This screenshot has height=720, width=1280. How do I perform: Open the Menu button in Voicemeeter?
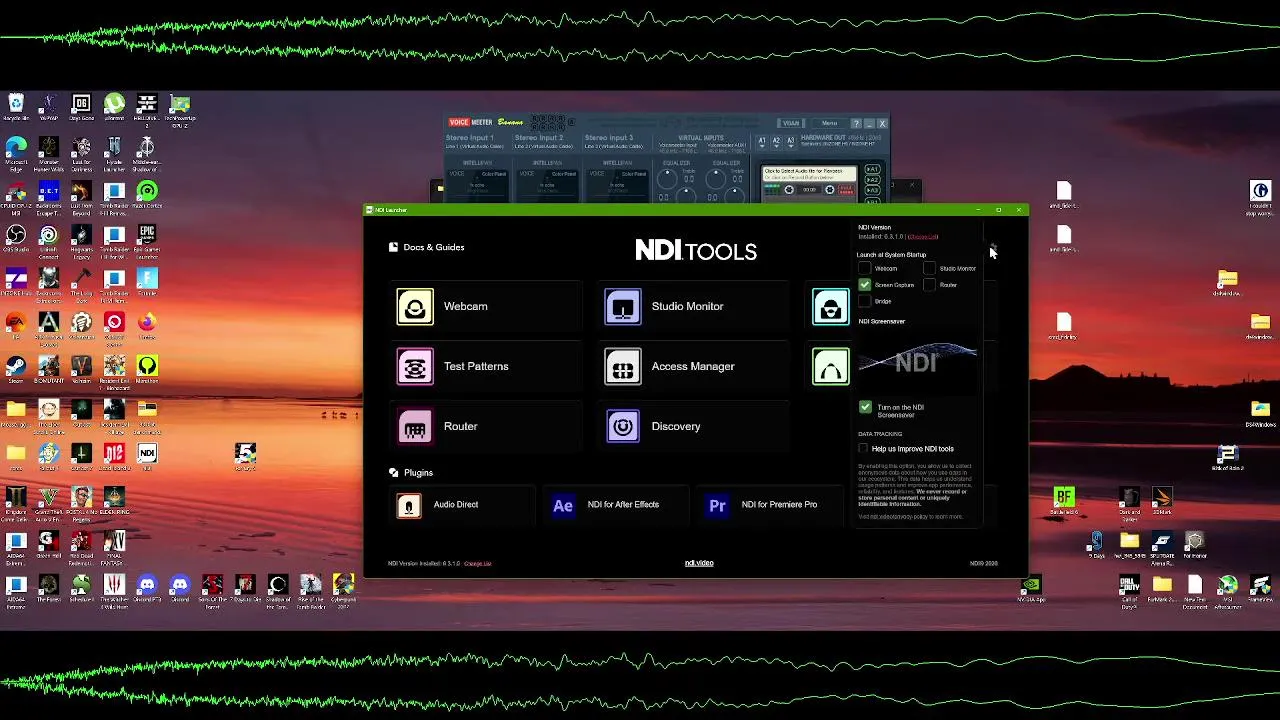[x=829, y=123]
